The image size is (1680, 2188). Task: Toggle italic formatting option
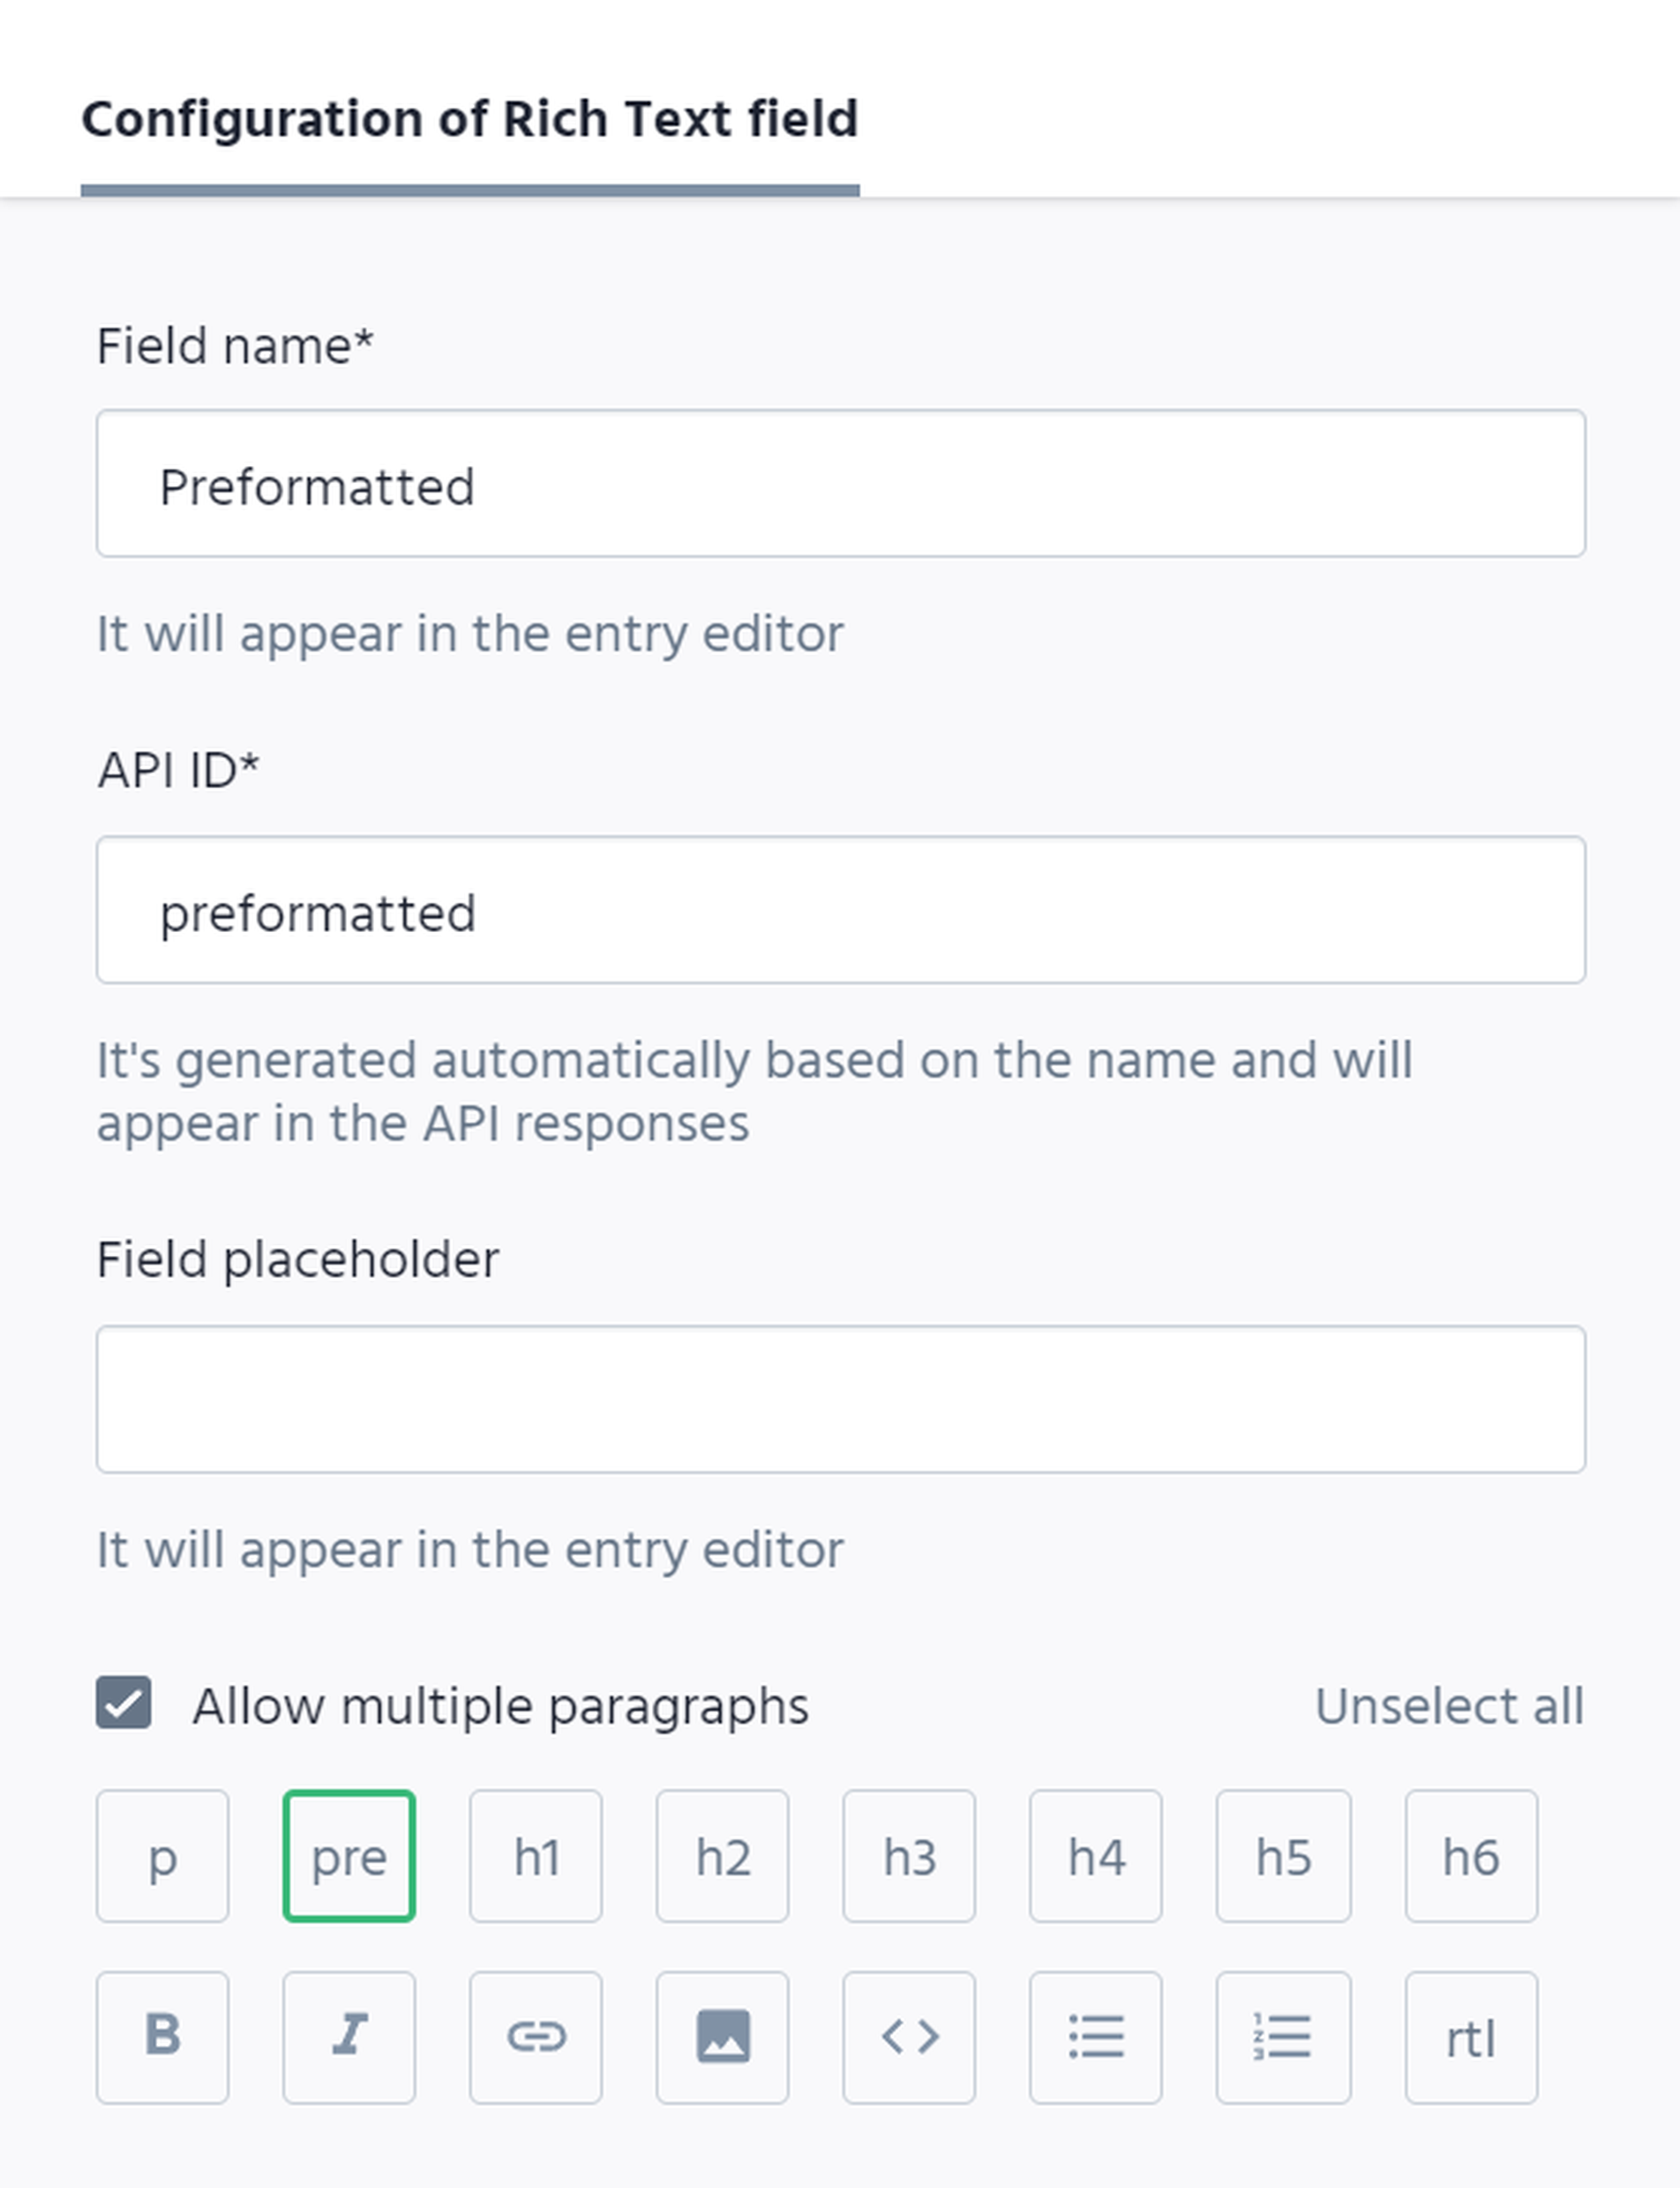[x=349, y=2037]
